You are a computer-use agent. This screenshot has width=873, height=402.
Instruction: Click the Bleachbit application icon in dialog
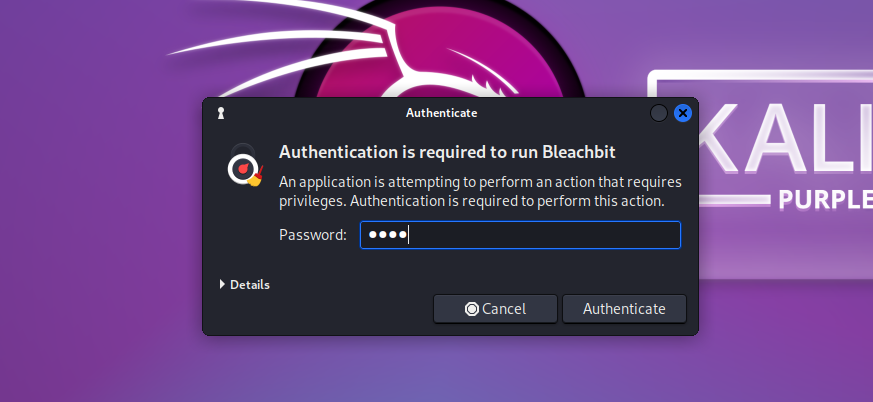tap(244, 167)
